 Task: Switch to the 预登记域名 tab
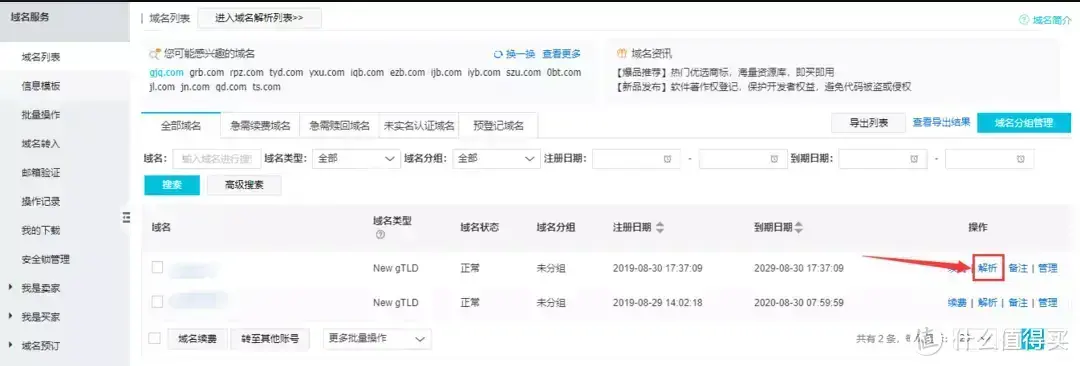tap(498, 126)
